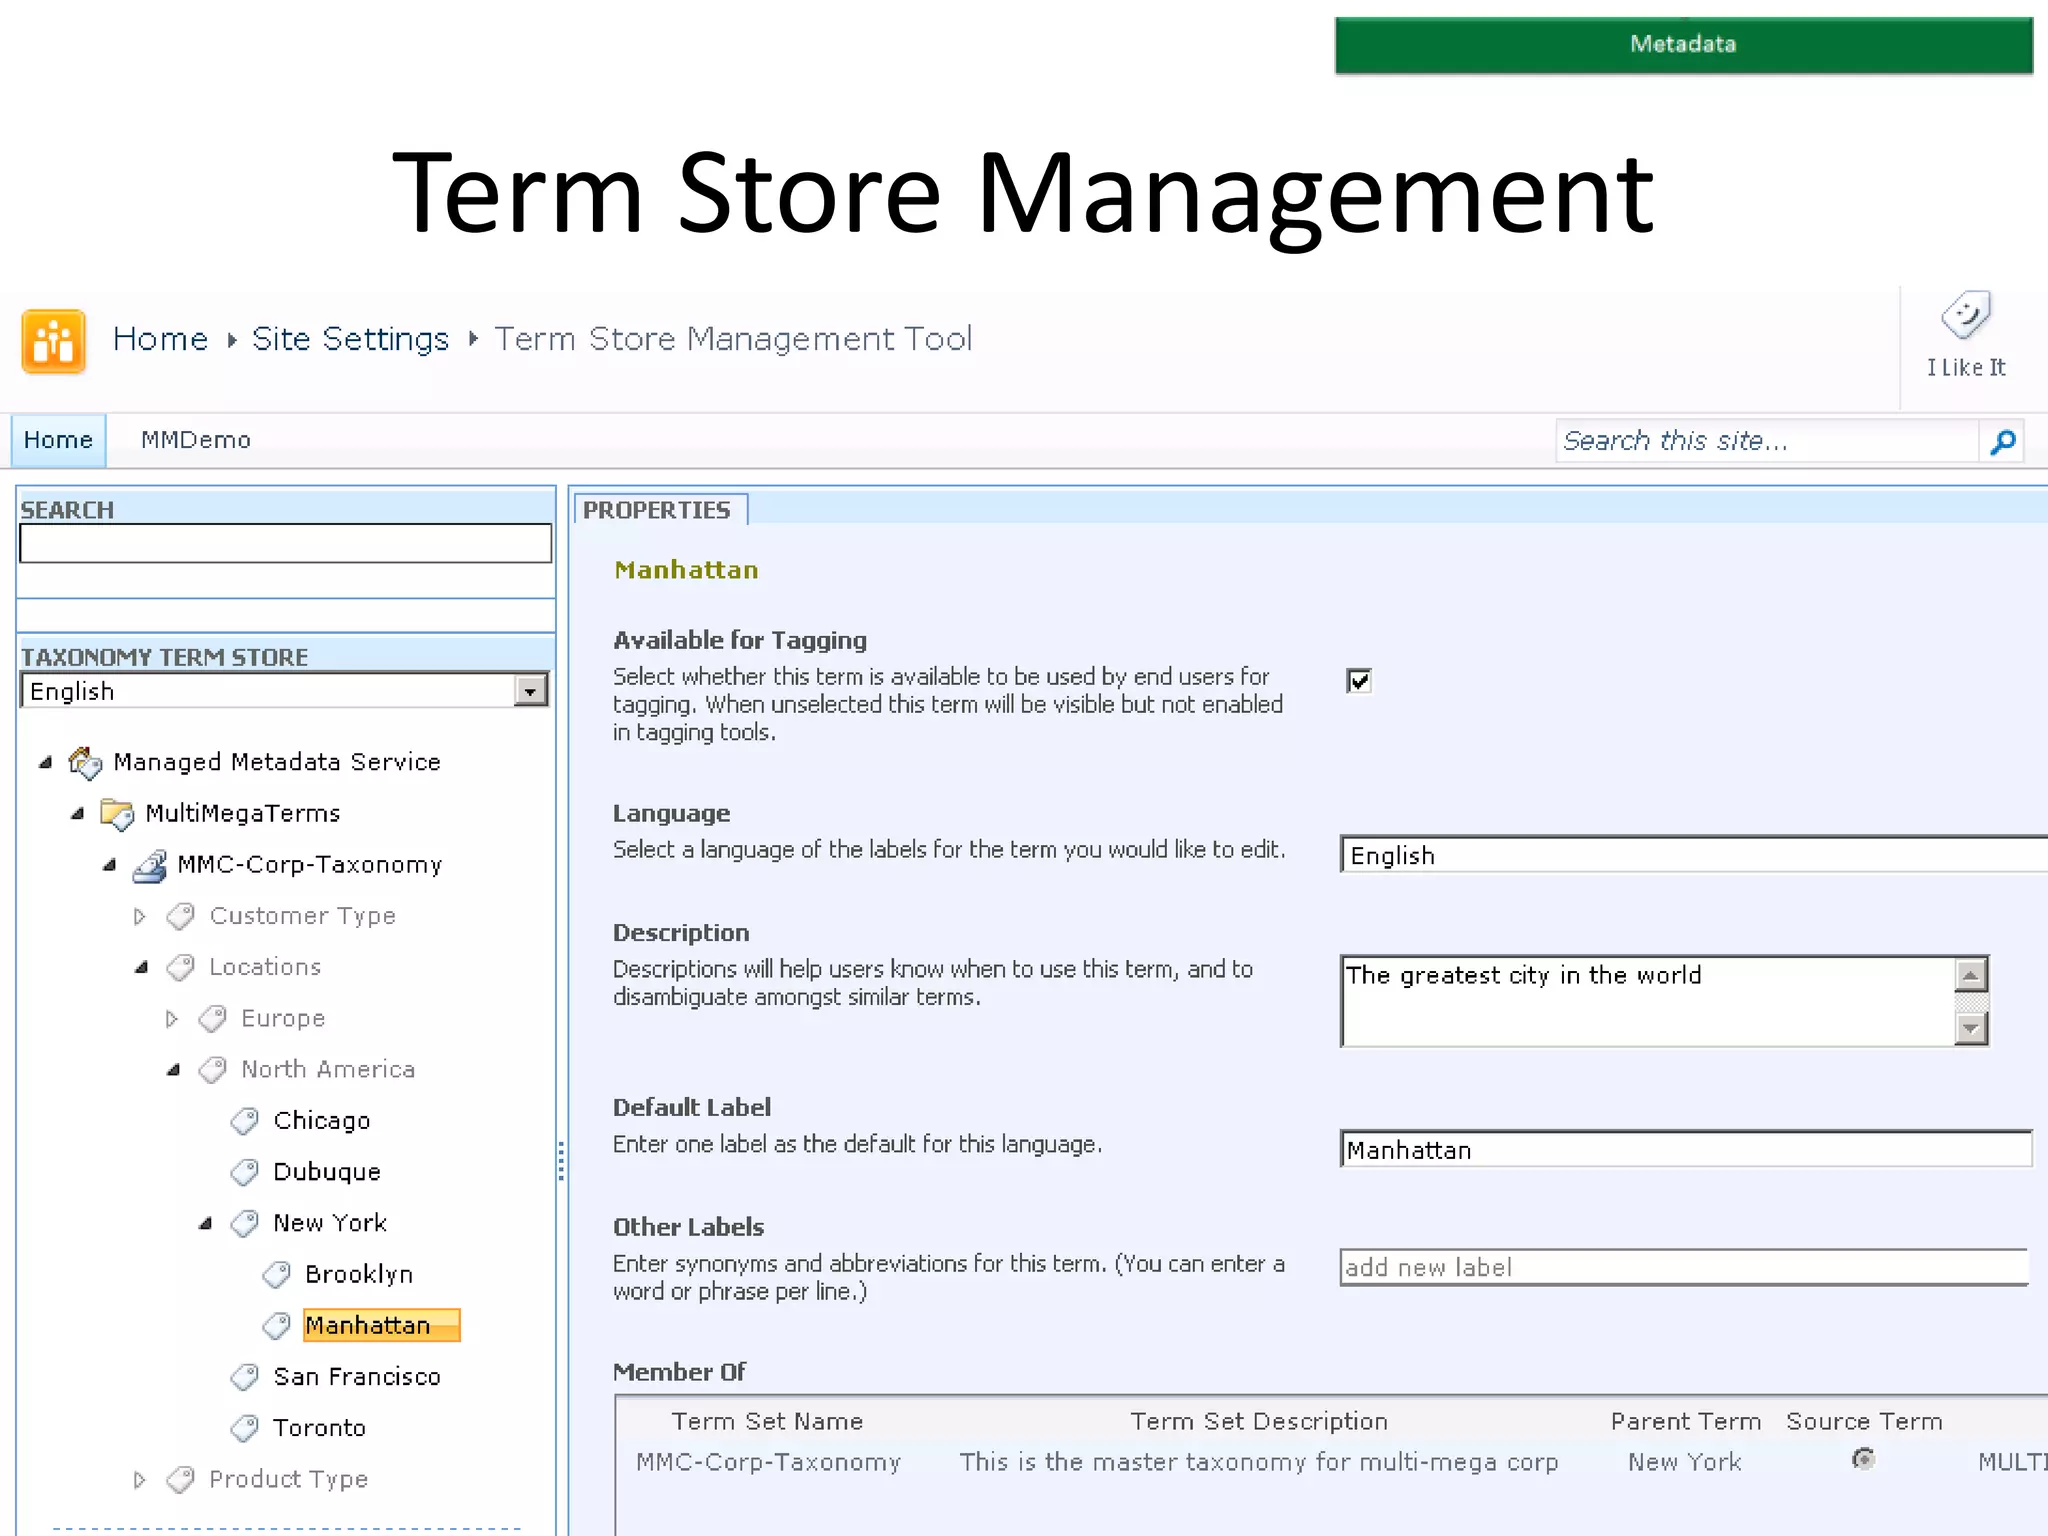
Task: Uncheck the Available for Tagging checkbox
Action: point(1358,681)
